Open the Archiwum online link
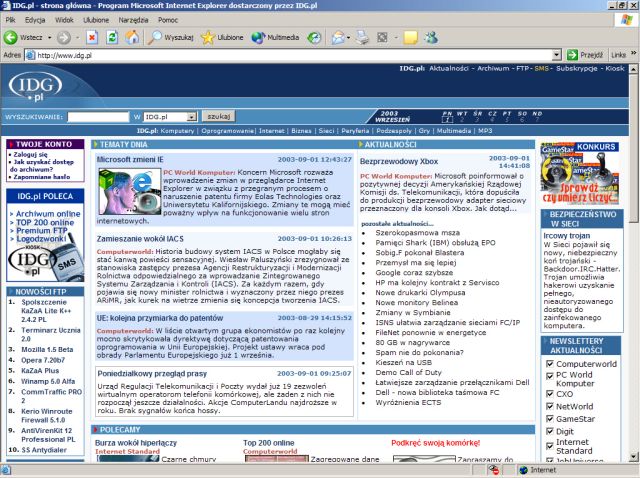 pyautogui.click(x=48, y=213)
